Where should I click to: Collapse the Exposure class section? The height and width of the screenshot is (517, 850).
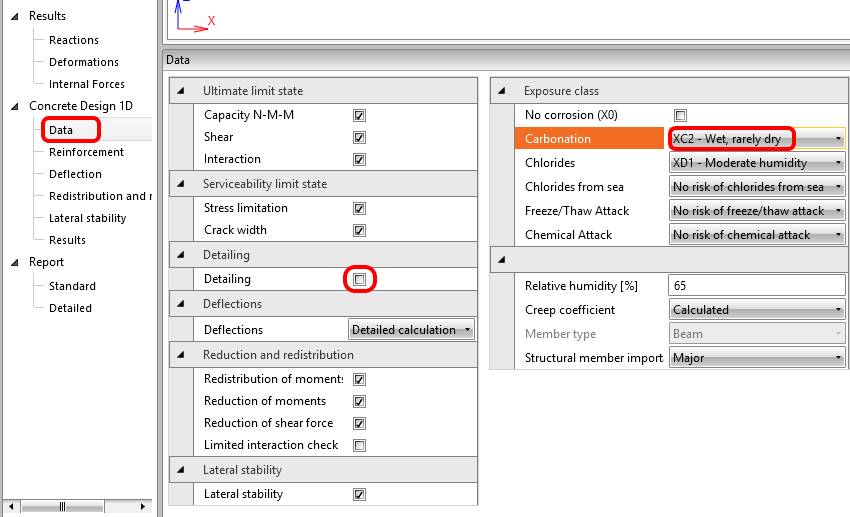(x=502, y=91)
